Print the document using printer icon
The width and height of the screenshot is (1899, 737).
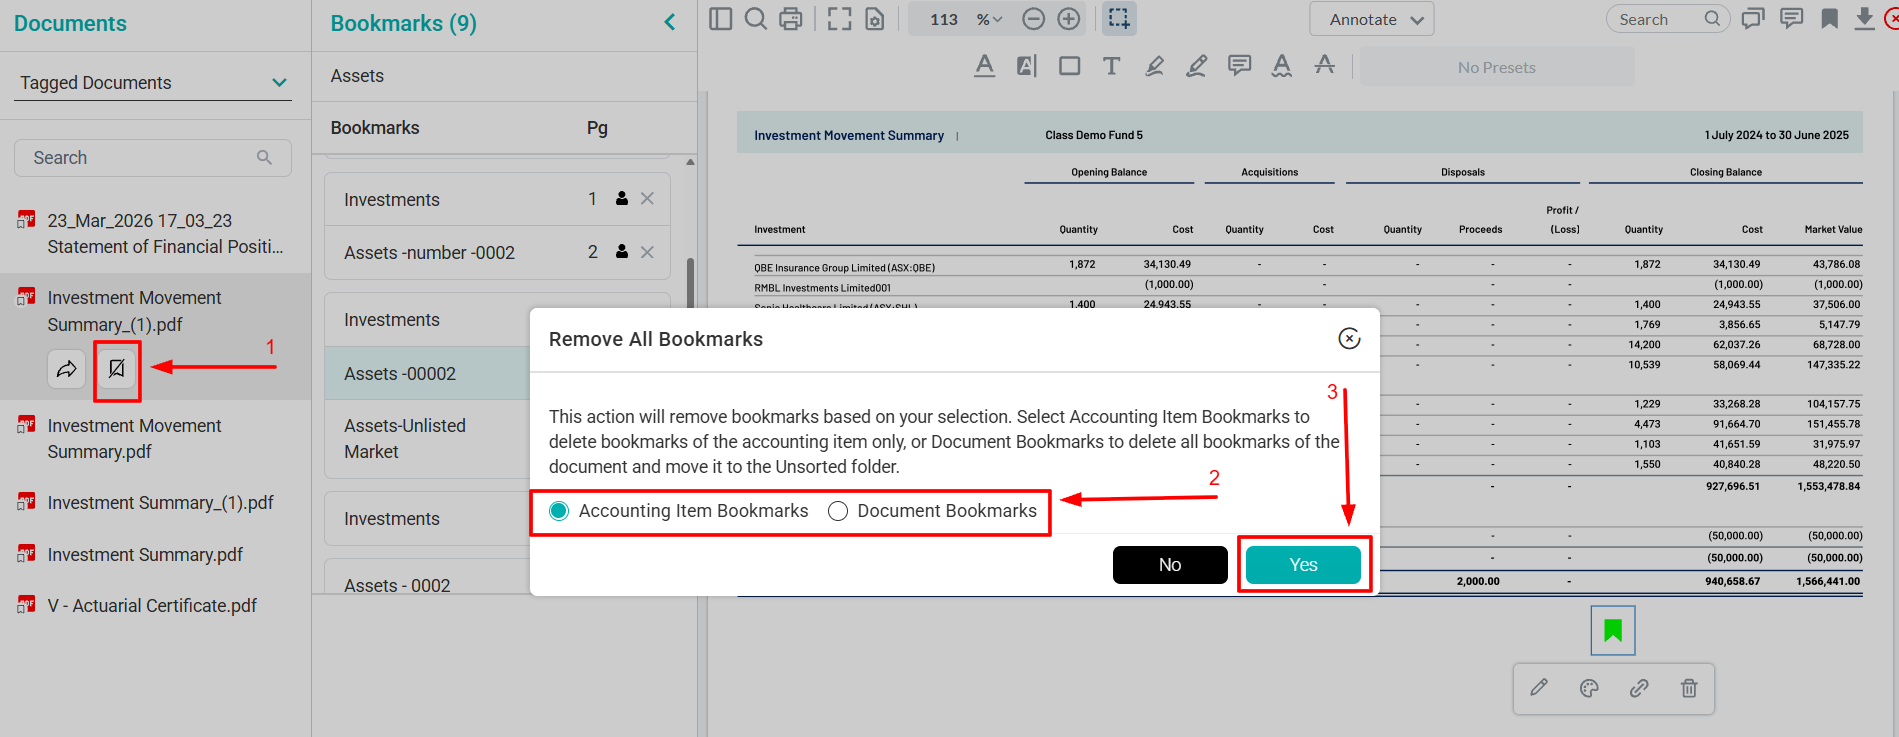pyautogui.click(x=791, y=19)
